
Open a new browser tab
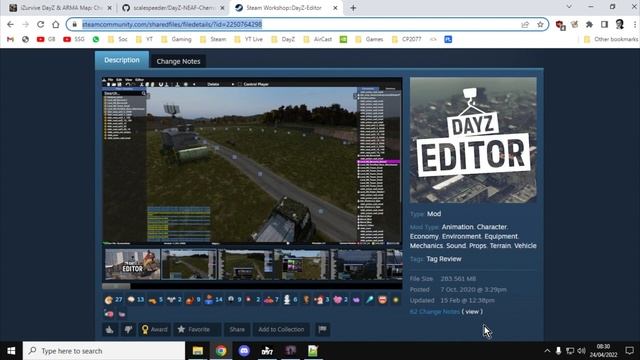[x=353, y=8]
